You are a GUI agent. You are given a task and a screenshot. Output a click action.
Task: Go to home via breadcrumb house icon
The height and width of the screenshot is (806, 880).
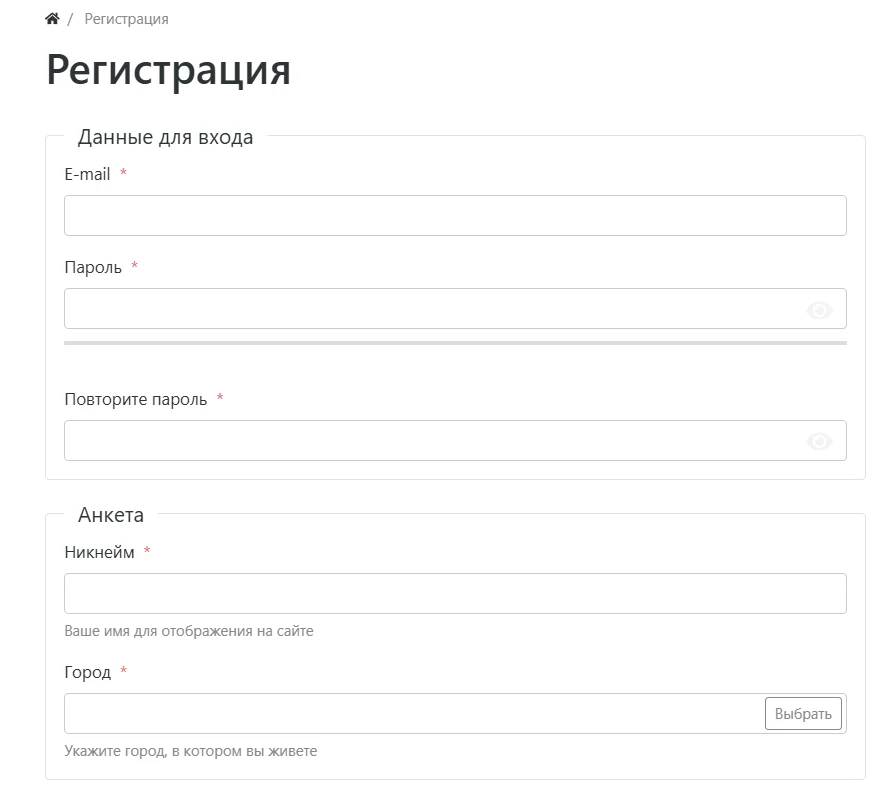(x=52, y=19)
